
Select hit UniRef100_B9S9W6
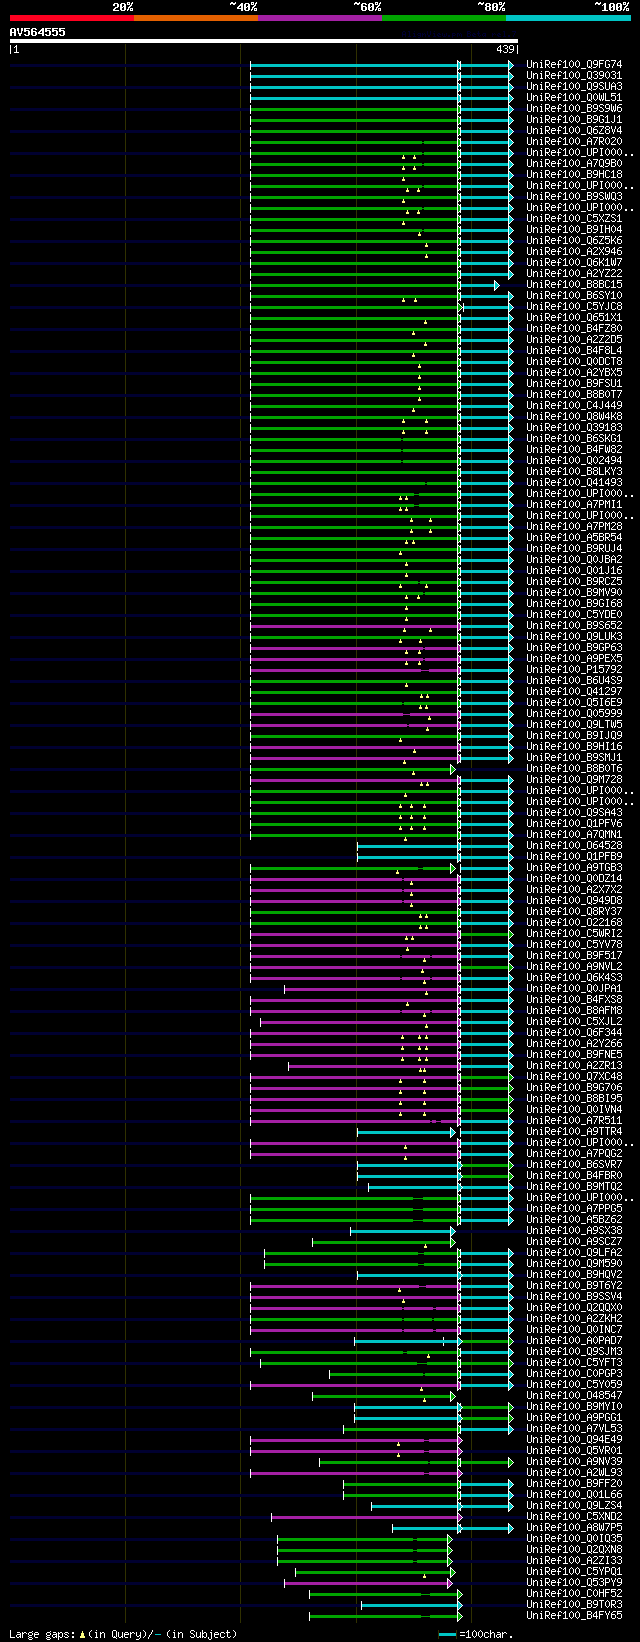pyautogui.click(x=574, y=109)
